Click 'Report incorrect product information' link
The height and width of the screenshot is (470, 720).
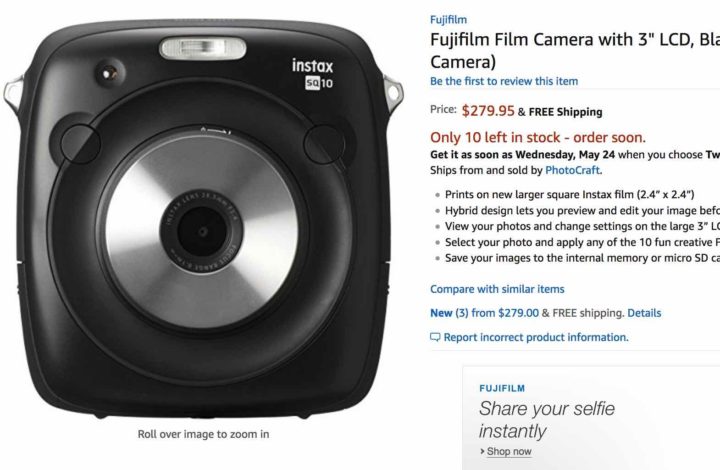535,337
